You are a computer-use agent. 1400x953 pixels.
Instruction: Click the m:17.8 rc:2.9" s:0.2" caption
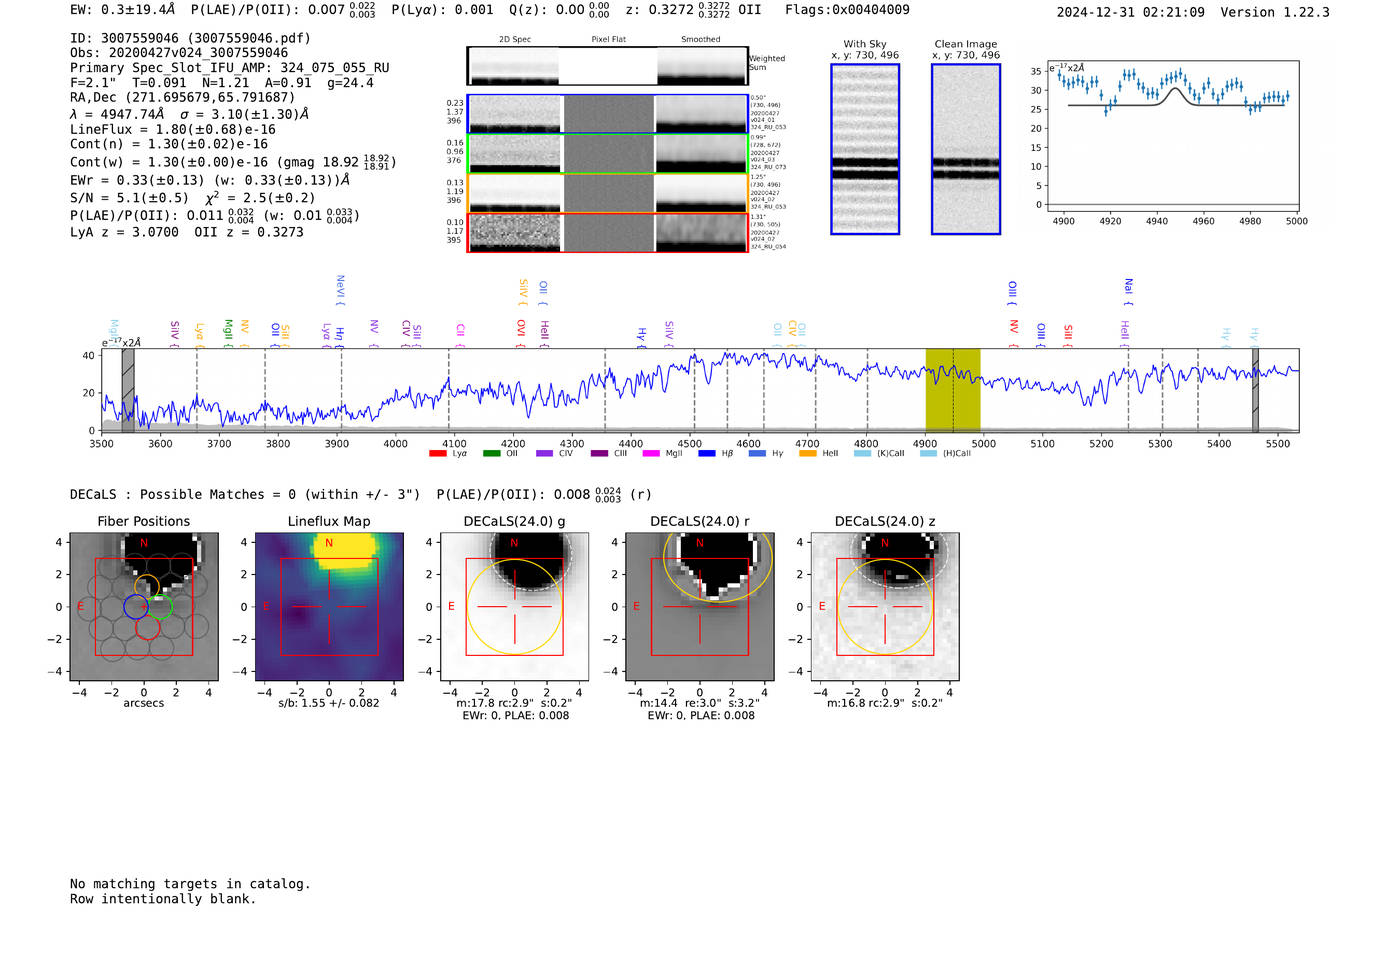(515, 703)
